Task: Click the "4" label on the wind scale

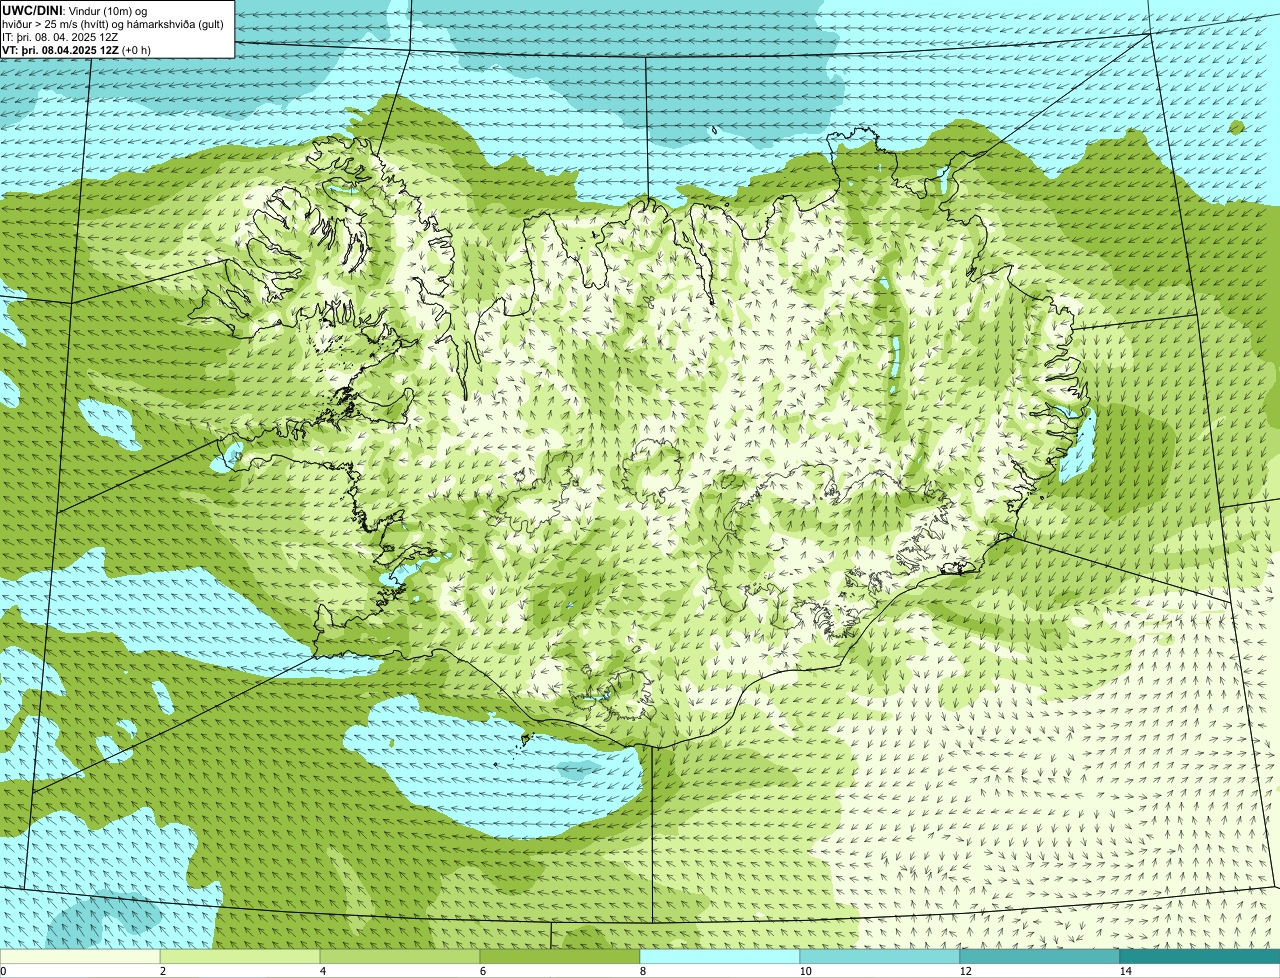Action: 322,971
